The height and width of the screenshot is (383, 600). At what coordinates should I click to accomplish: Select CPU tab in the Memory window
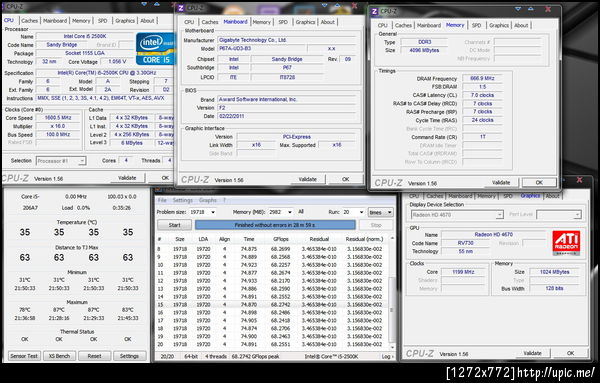click(x=383, y=25)
